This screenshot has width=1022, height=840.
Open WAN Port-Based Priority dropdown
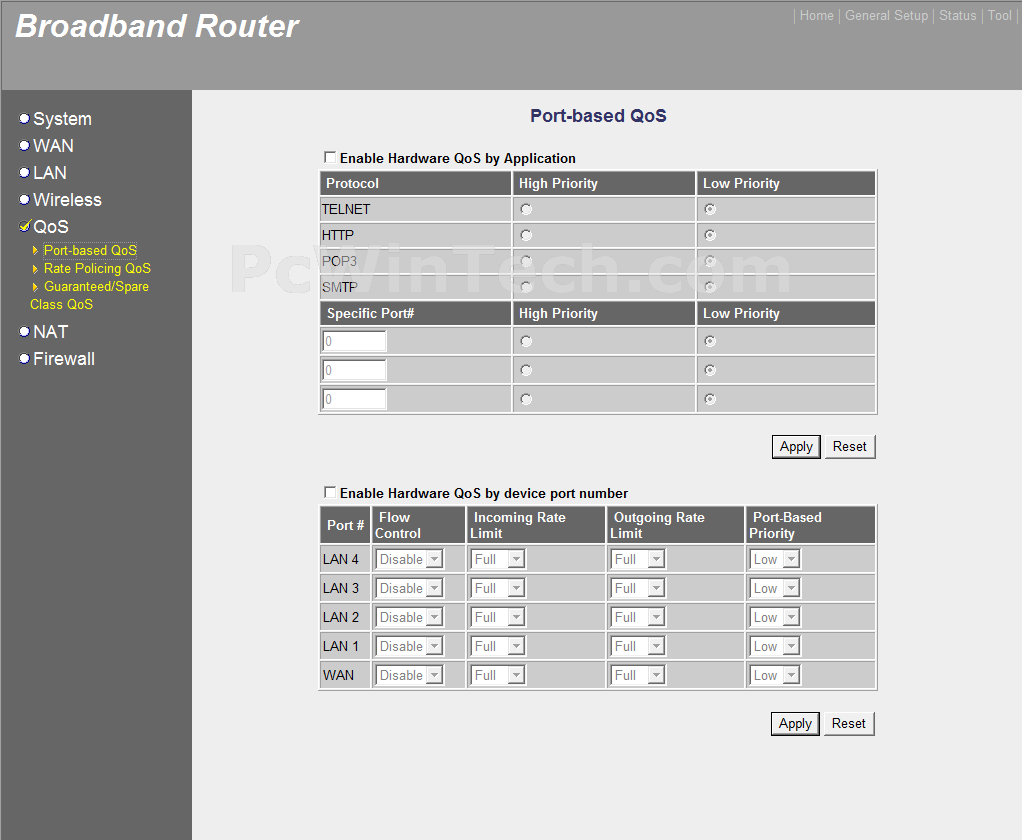(x=775, y=675)
